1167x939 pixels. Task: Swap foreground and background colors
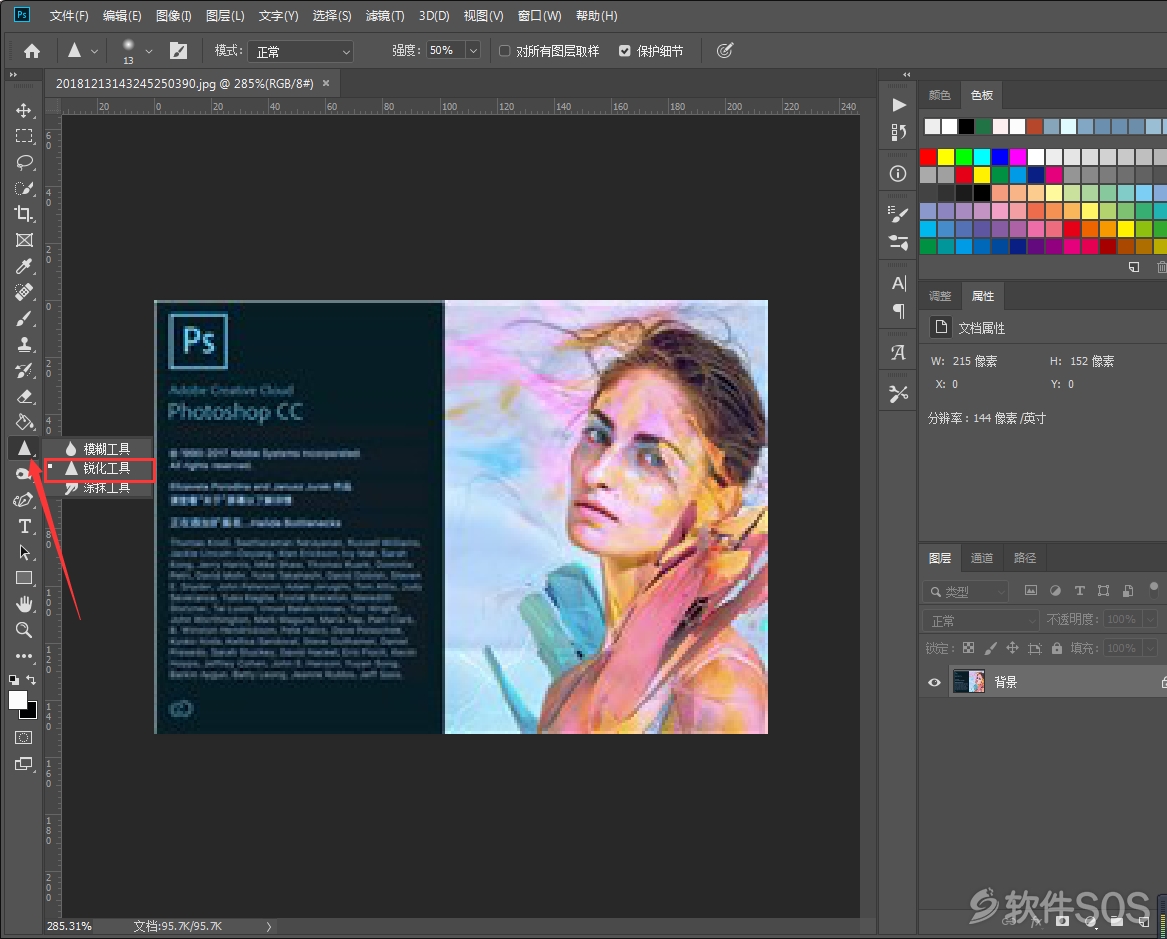coord(31,679)
